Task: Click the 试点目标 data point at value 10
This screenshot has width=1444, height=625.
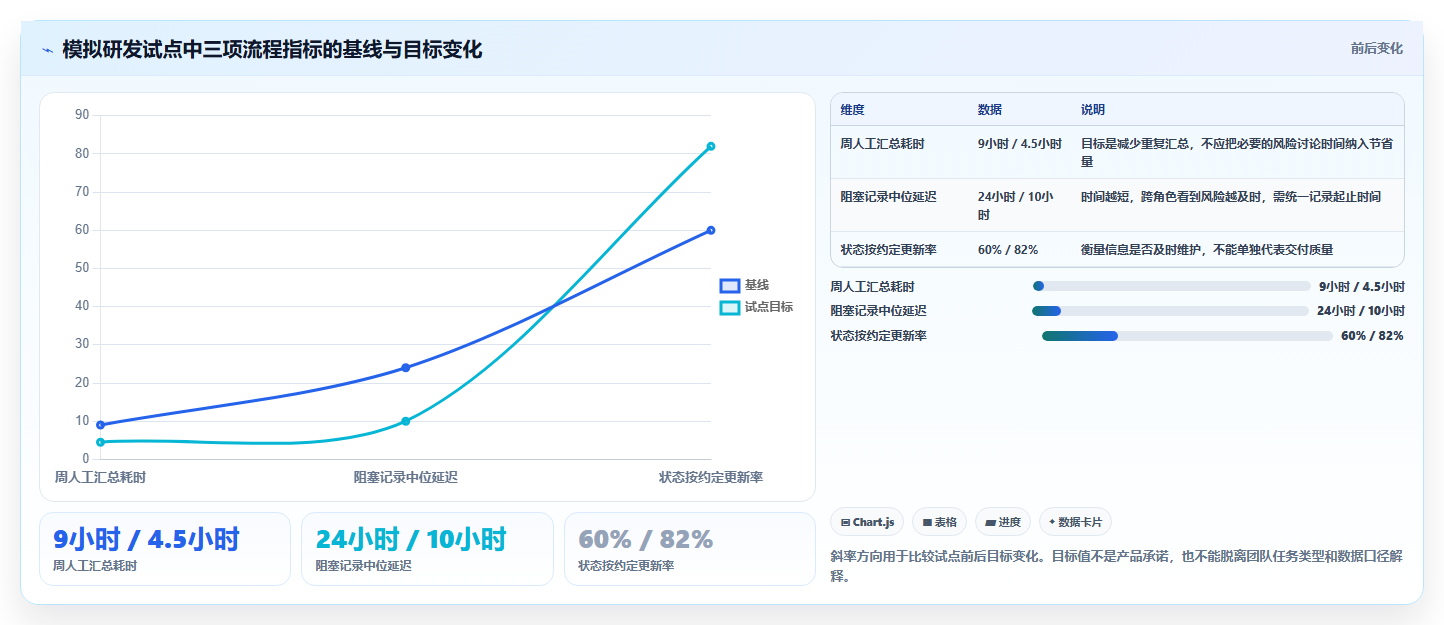Action: coord(405,421)
